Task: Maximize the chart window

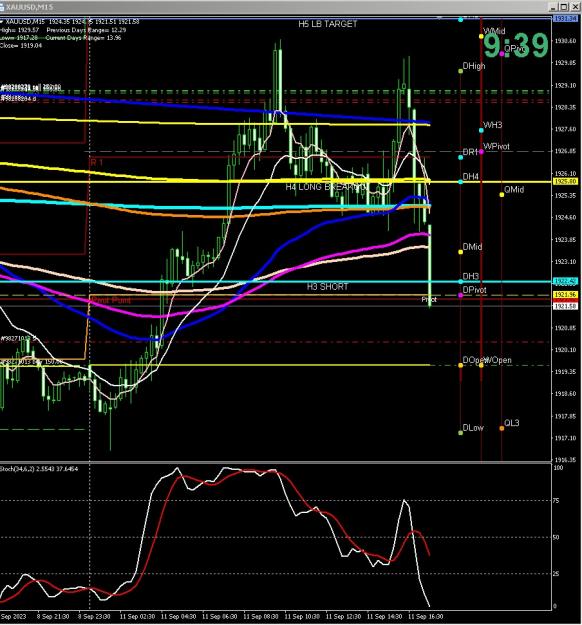Action: [564, 7]
